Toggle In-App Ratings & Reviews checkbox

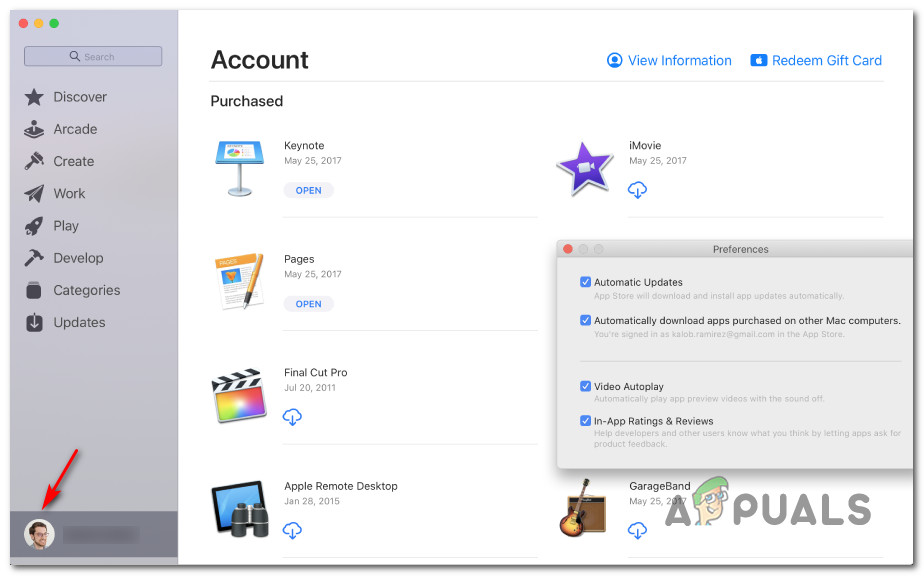[x=585, y=421]
